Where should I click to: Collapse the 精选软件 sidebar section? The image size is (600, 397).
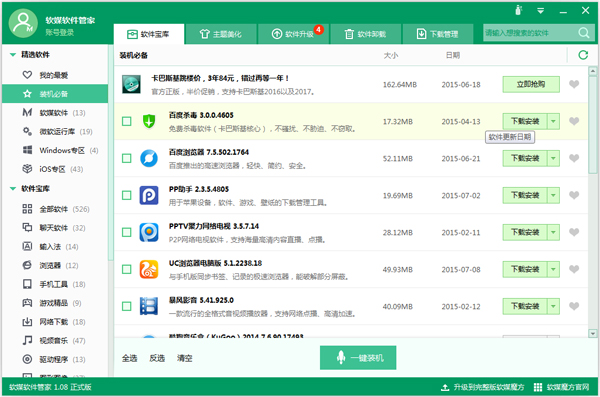pyautogui.click(x=13, y=55)
